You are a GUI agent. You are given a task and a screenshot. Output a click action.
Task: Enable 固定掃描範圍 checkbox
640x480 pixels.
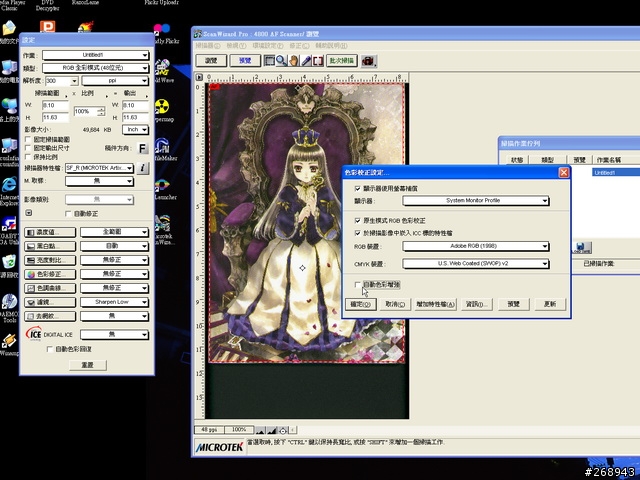pos(28,139)
